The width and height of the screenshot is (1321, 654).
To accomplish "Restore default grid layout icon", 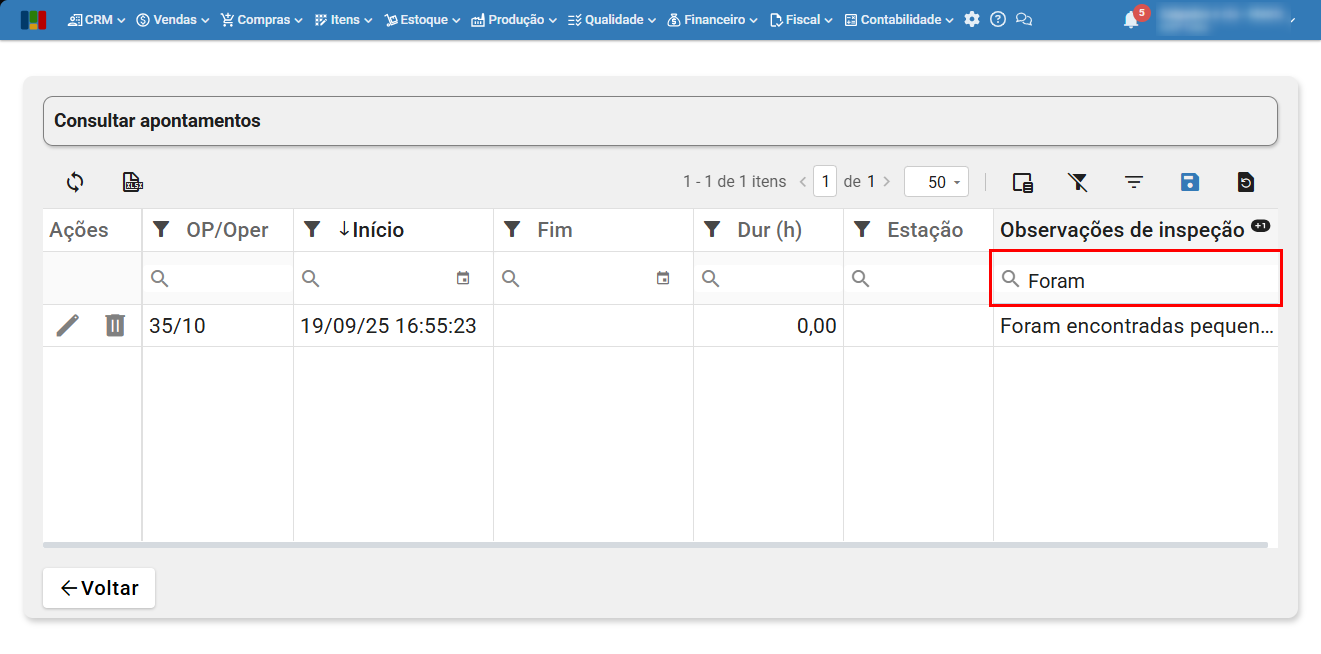I will pos(1245,182).
